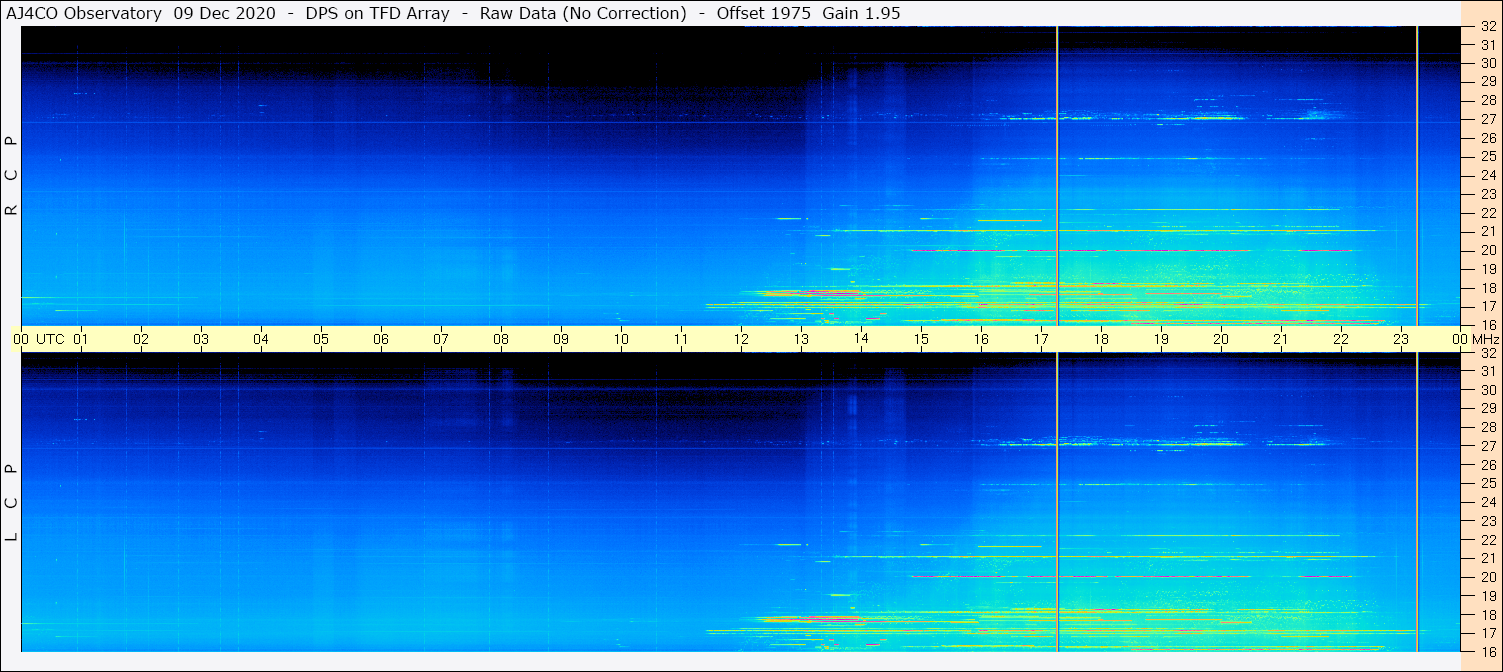Click the 32 MHz label on LCP frequency scale
This screenshot has width=1503, height=672.
click(1487, 352)
